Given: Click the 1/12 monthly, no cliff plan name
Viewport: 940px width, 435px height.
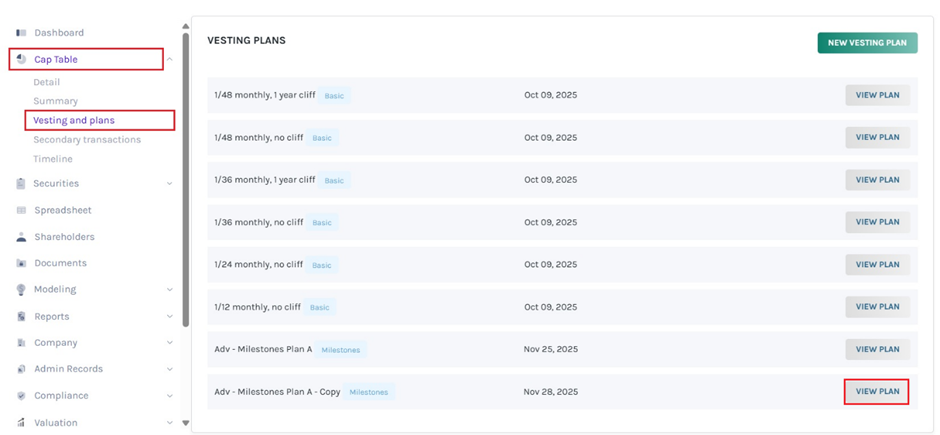Looking at the screenshot, I should click(x=258, y=307).
